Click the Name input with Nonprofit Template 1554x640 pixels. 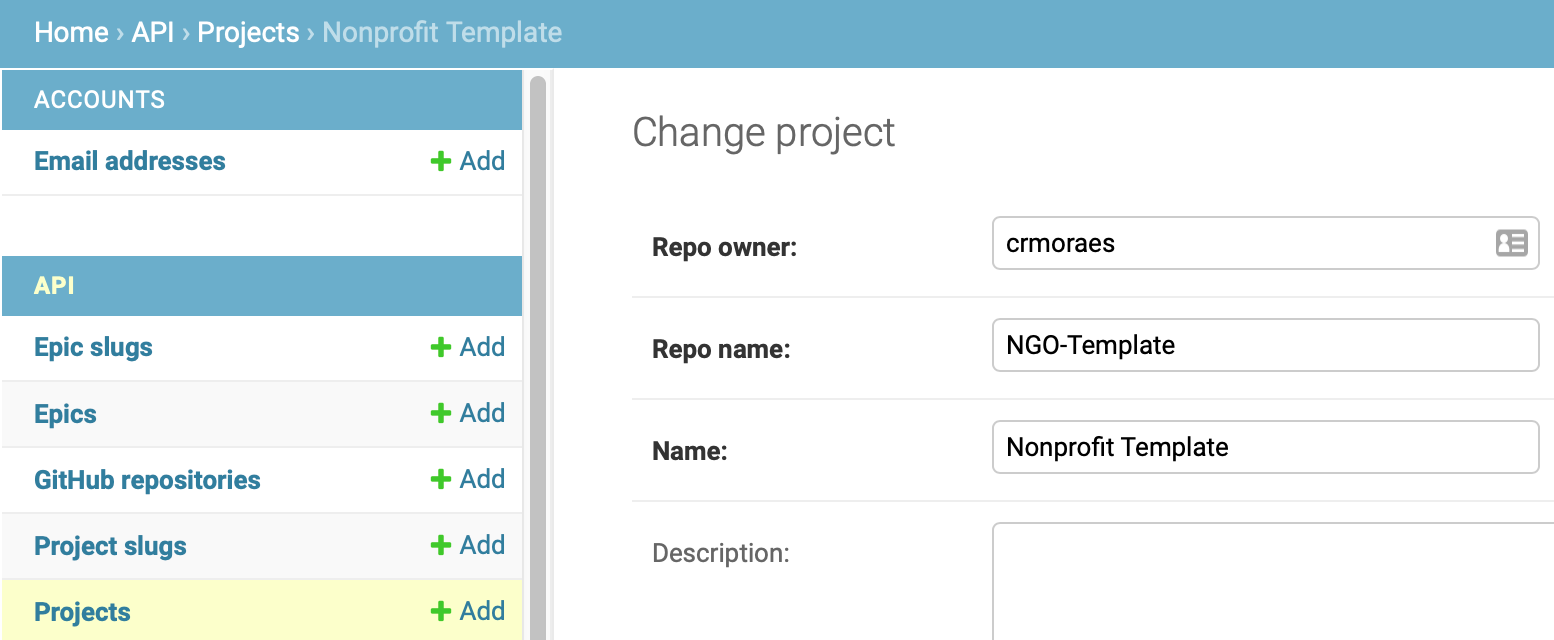point(1265,447)
